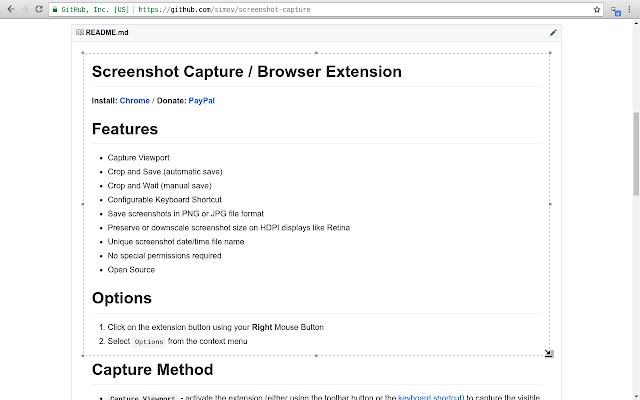The image size is (640, 400).
Task: Bookmark this page with the star icon
Action: click(x=596, y=9)
